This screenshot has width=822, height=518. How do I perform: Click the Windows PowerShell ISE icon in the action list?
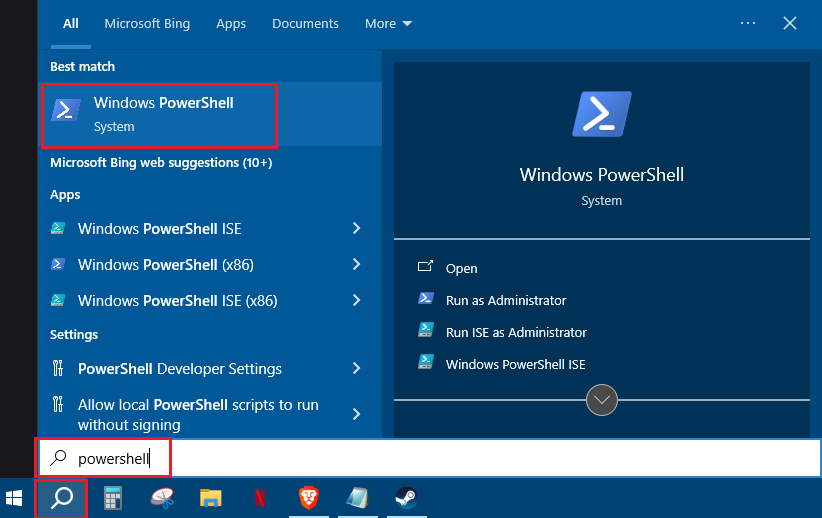425,362
